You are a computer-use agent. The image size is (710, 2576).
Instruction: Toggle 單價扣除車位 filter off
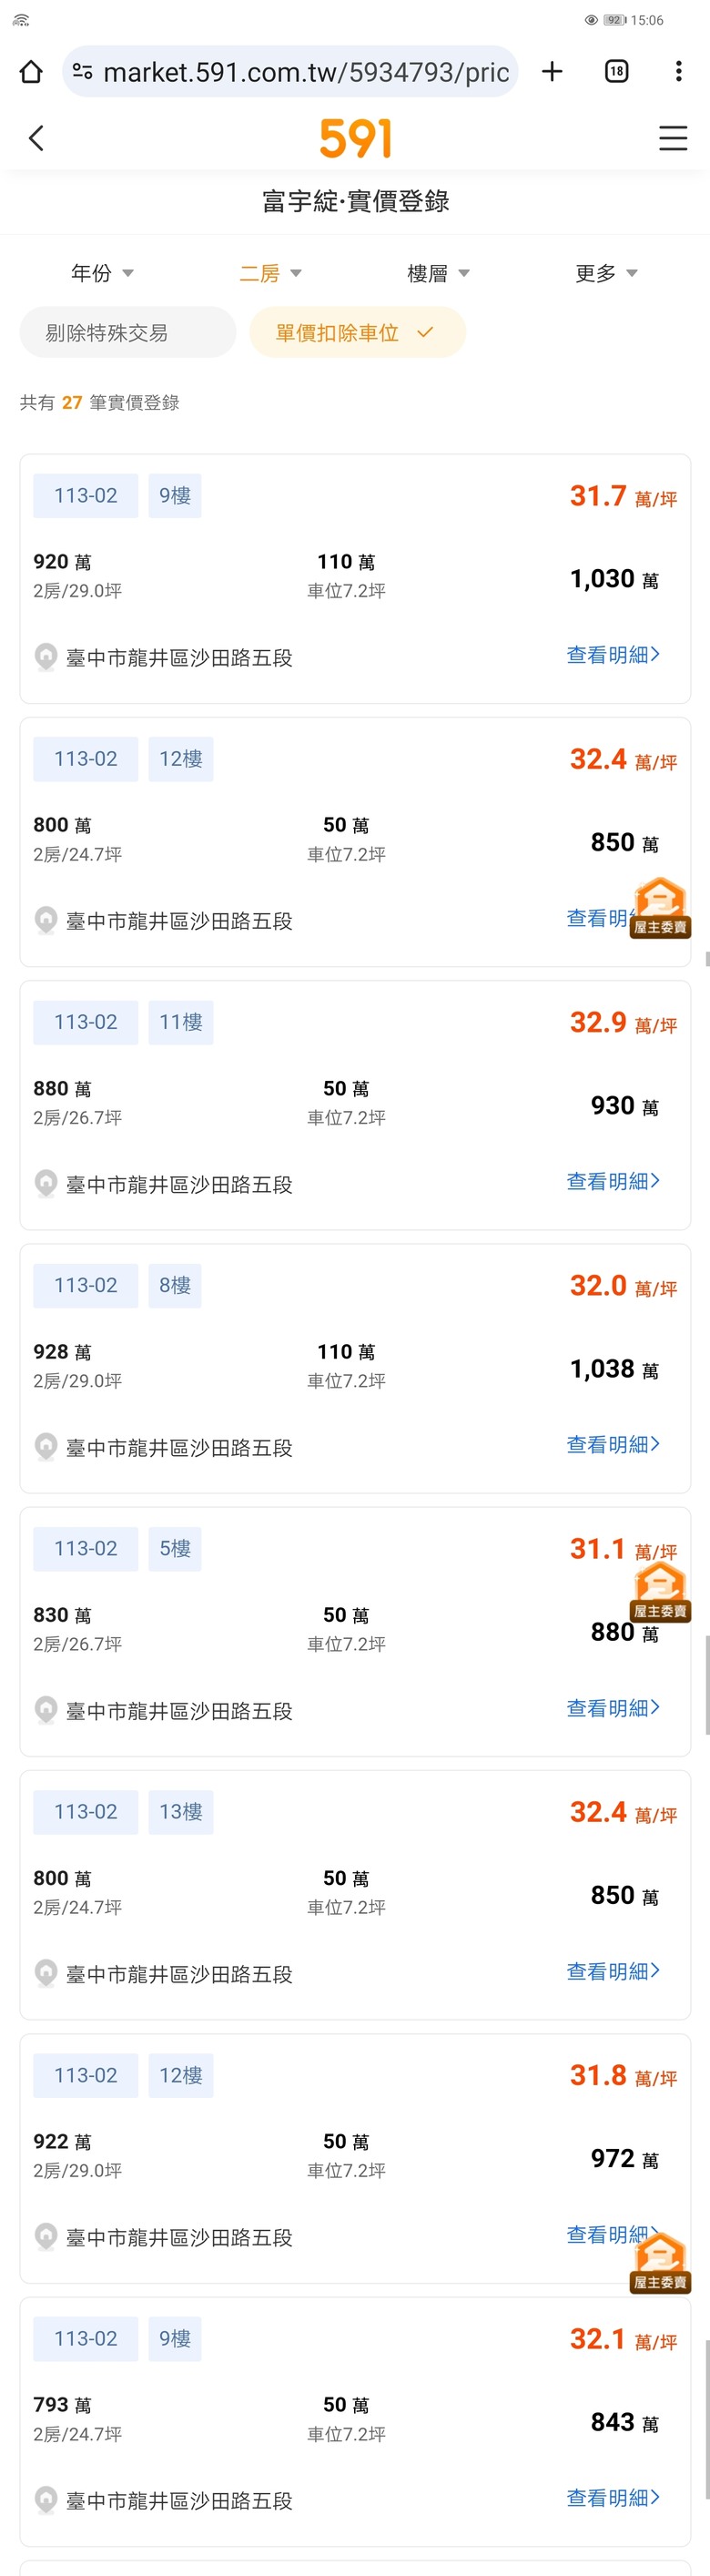pyautogui.click(x=357, y=332)
